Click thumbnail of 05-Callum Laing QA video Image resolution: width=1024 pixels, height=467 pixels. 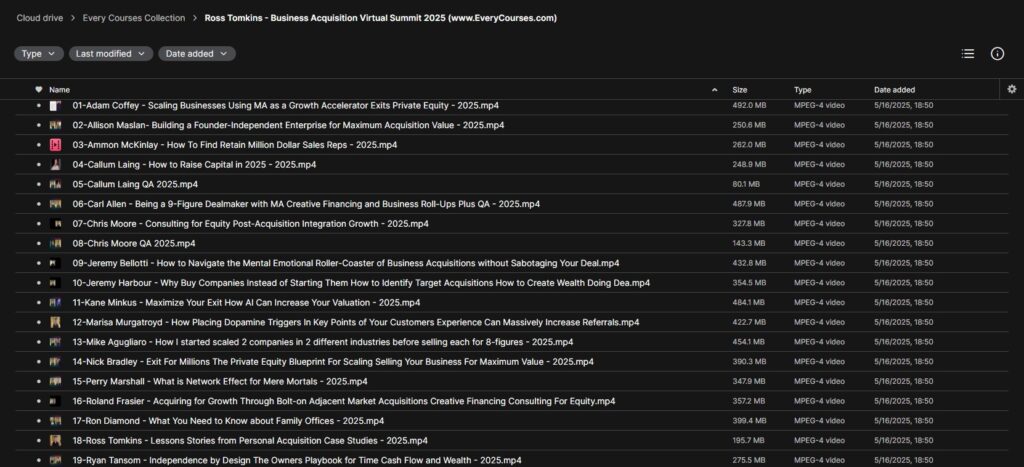[x=56, y=184]
